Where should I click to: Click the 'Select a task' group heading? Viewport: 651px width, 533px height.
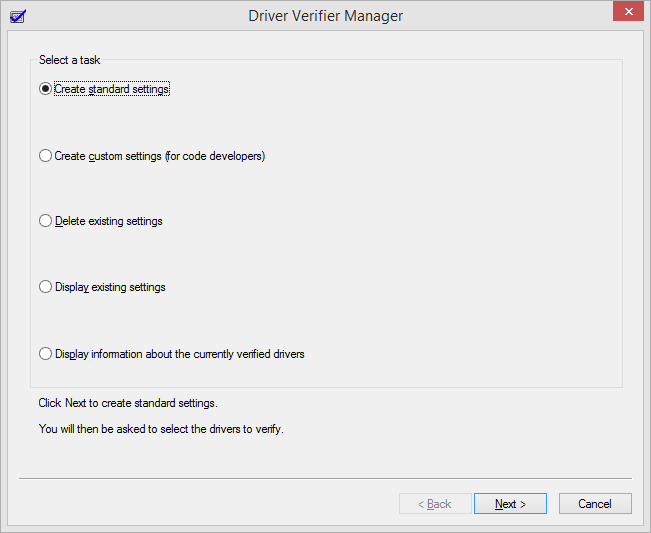70,60
